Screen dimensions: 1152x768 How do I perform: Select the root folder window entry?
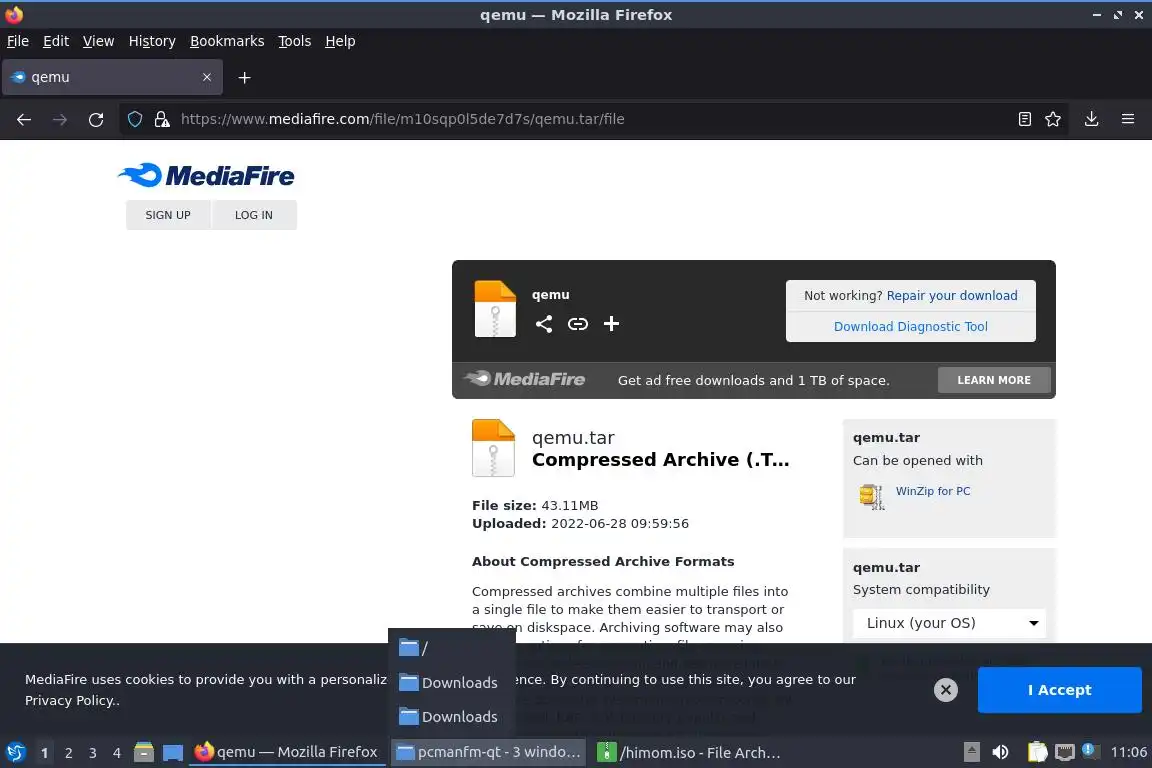coord(451,647)
